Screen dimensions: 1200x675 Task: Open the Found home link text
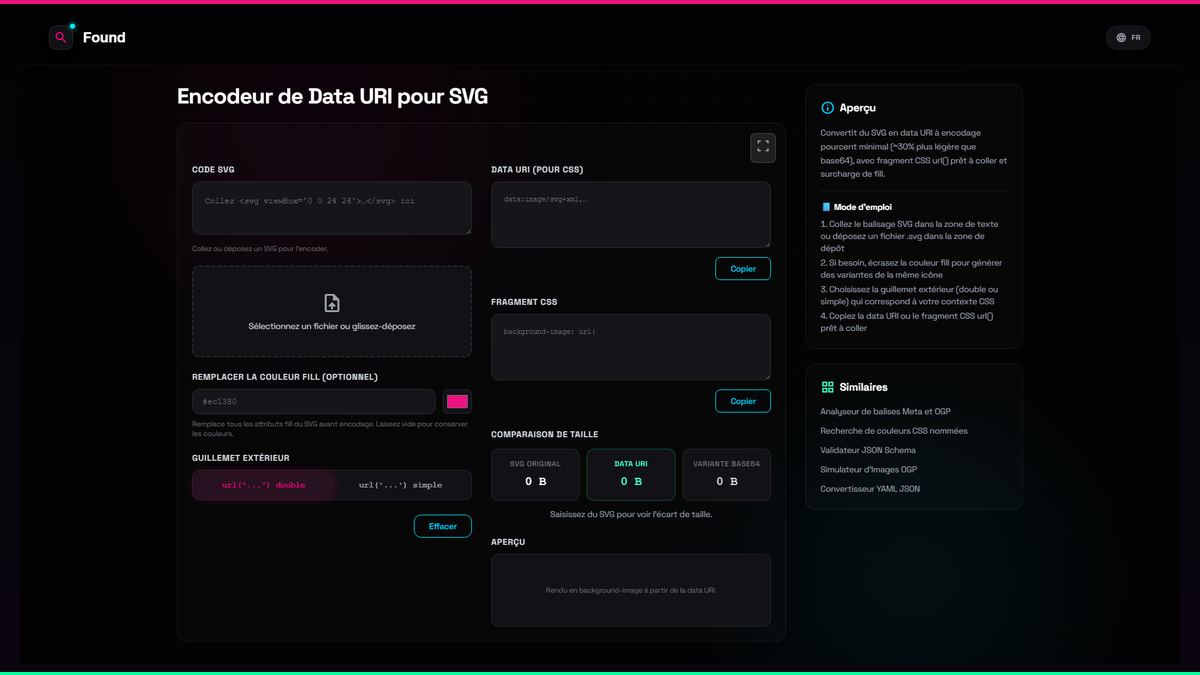(104, 38)
